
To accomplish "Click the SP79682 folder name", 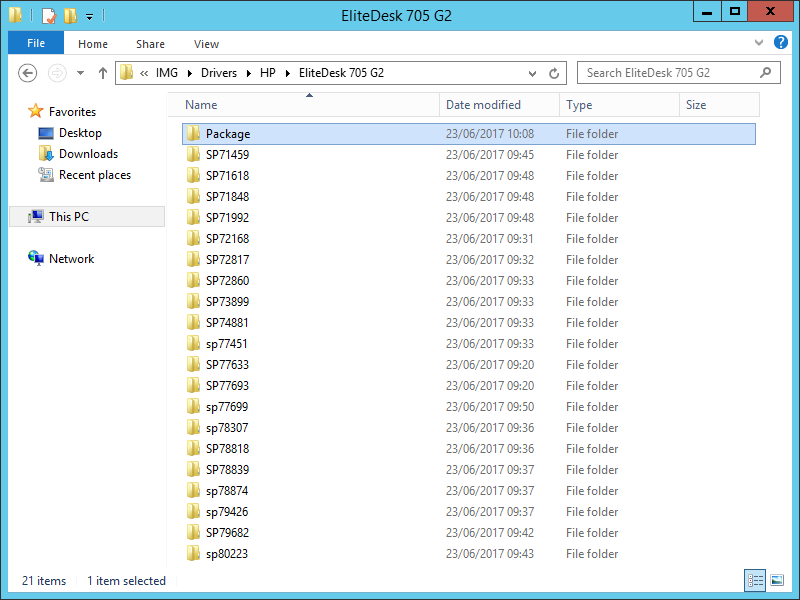I will pyautogui.click(x=228, y=533).
